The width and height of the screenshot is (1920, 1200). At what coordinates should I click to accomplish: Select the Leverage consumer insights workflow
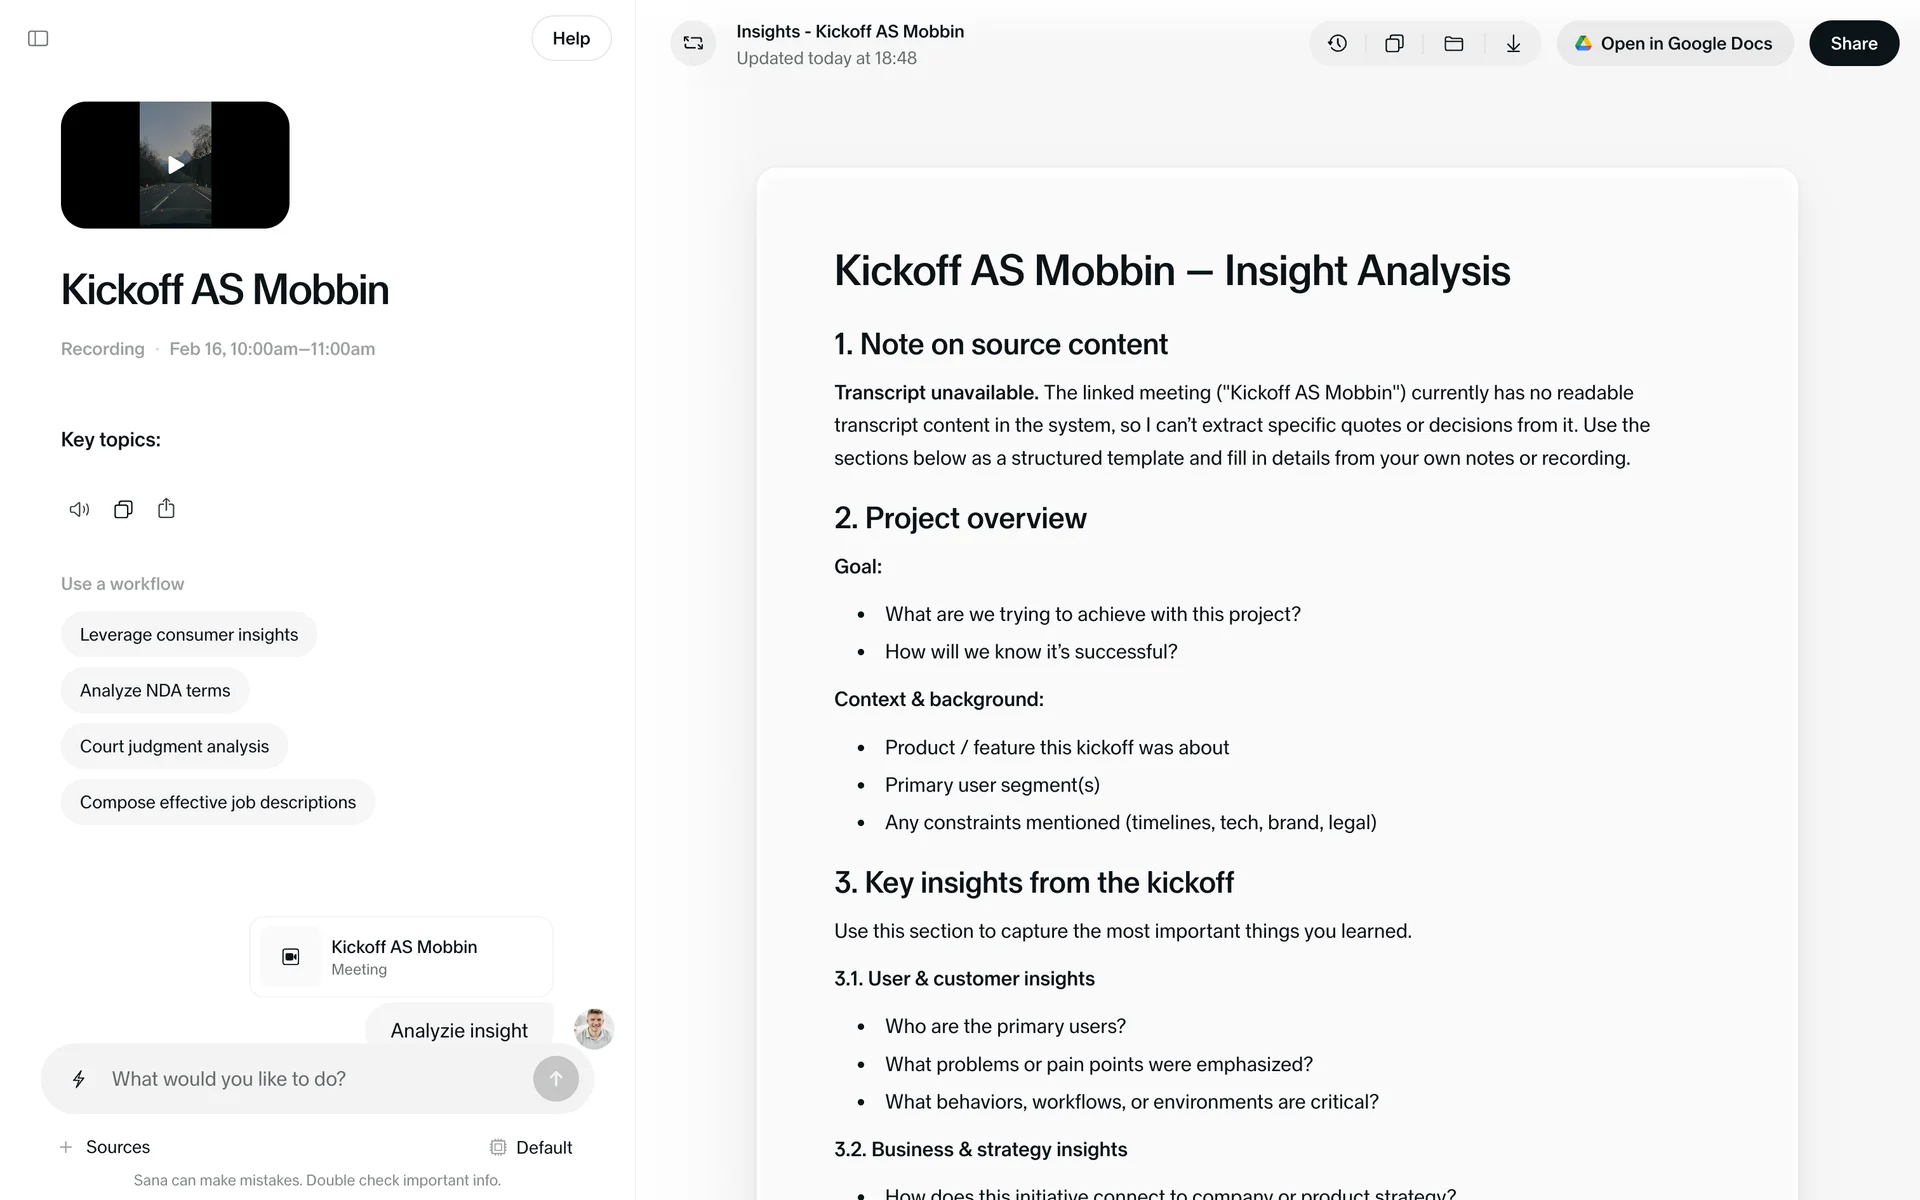coord(189,635)
